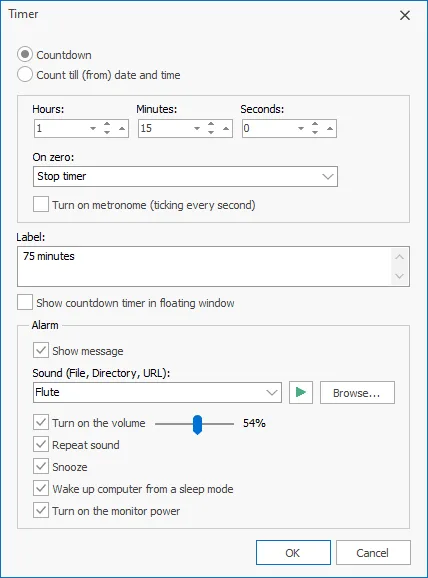Image resolution: width=428 pixels, height=578 pixels.
Task: Click the rightmost up arrow in Hours field
Action: (x=122, y=129)
